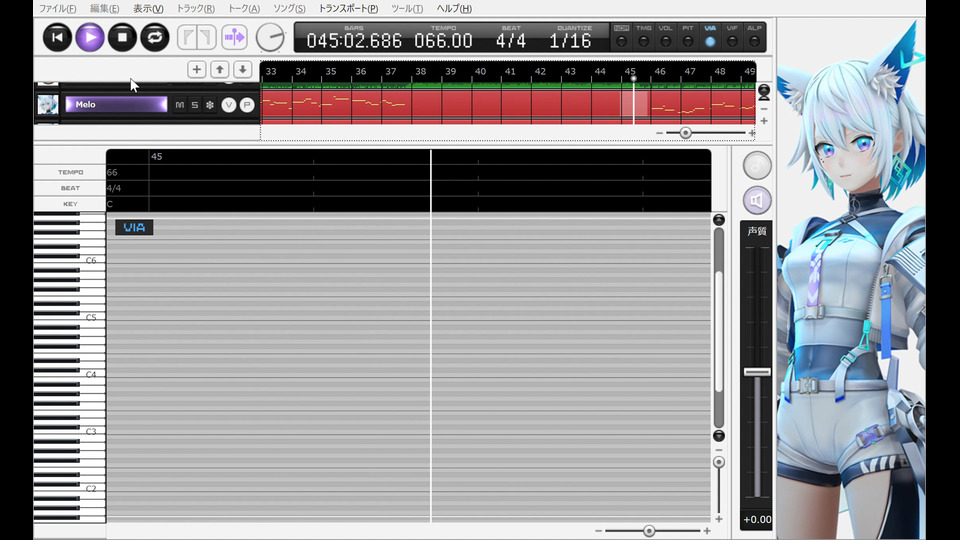This screenshot has height=540, width=960.
Task: Jump to bar 47 on the track timeline
Action: [690, 72]
